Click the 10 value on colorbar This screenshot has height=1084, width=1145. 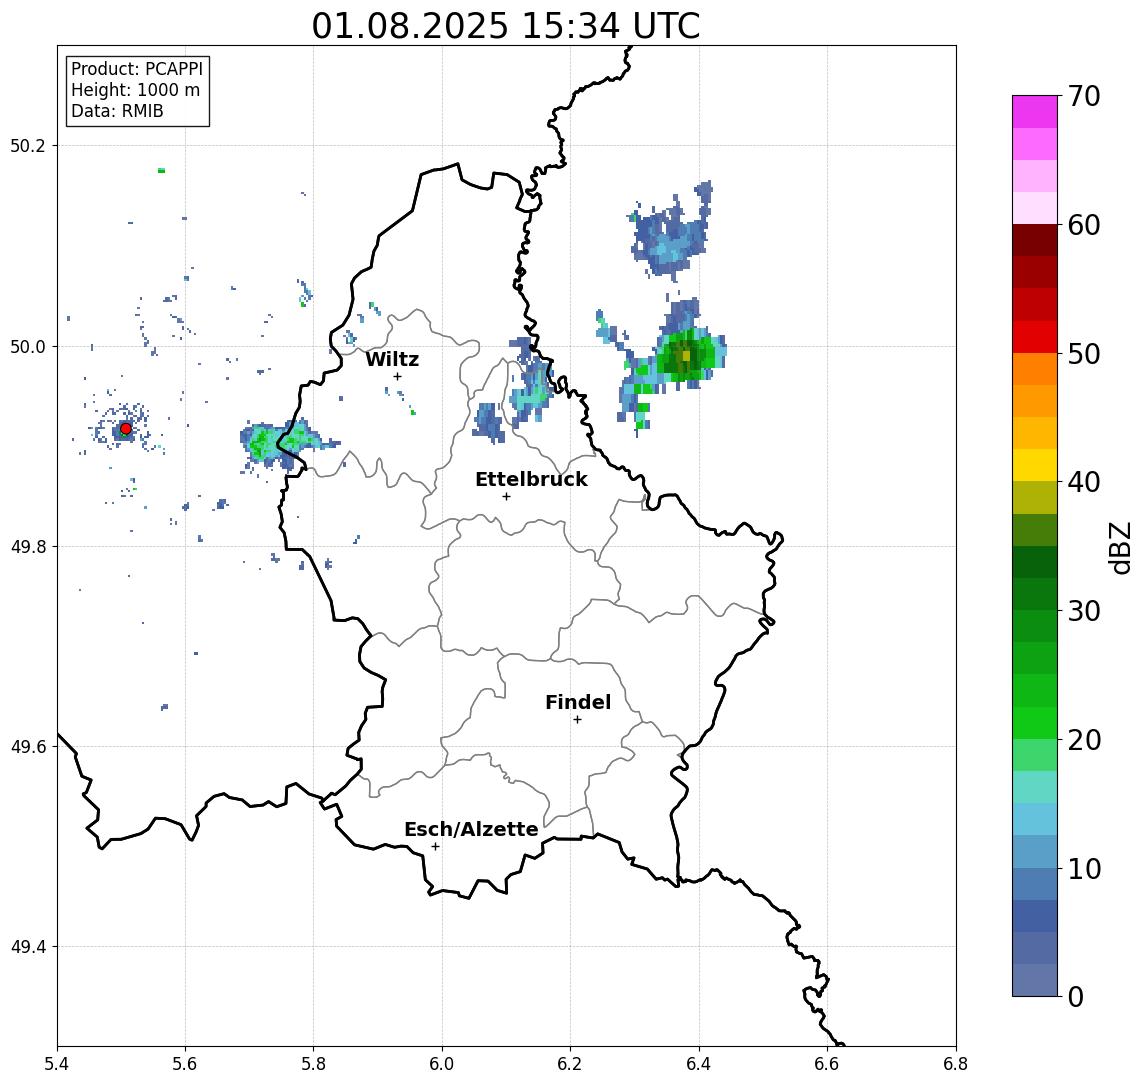click(x=1084, y=868)
